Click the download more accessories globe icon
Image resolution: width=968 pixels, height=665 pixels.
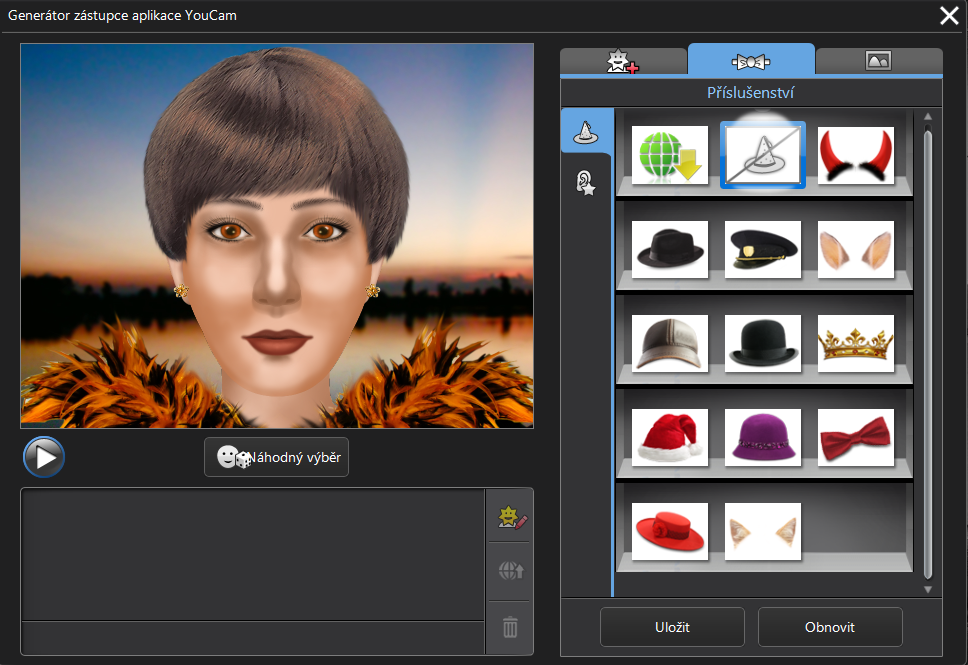(x=670, y=156)
